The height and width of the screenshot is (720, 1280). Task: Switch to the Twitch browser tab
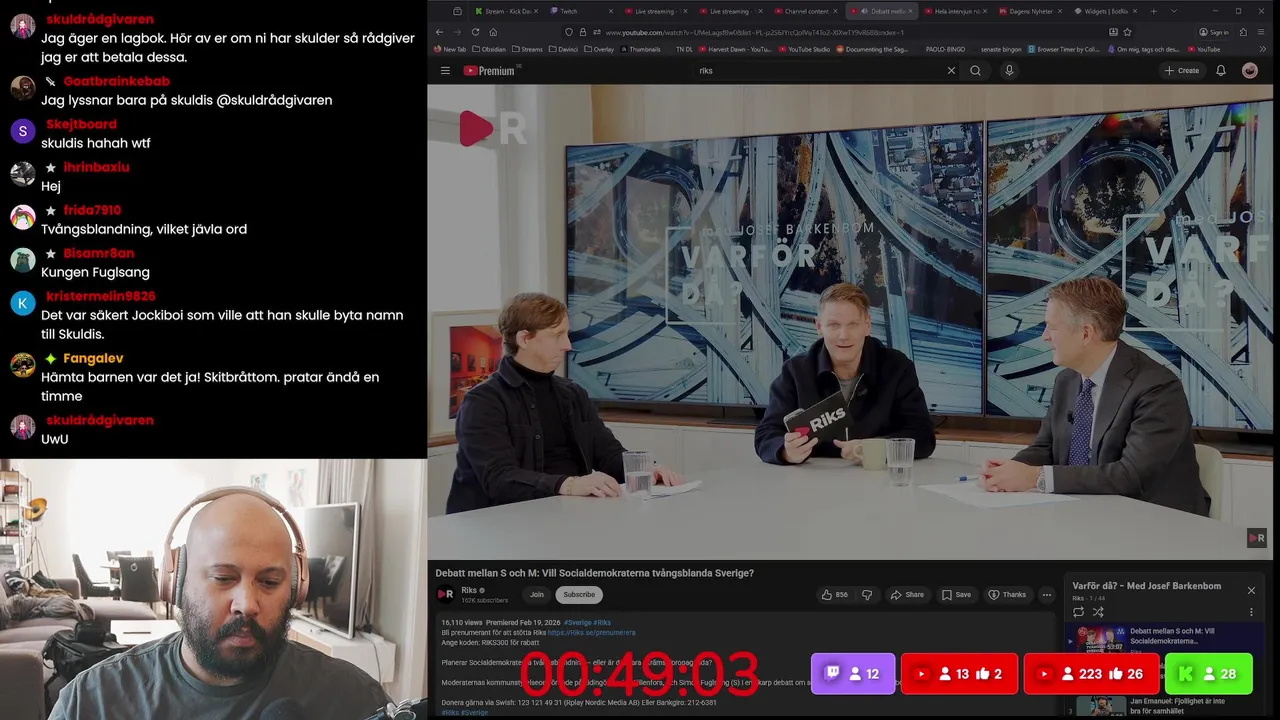[x=583, y=11]
